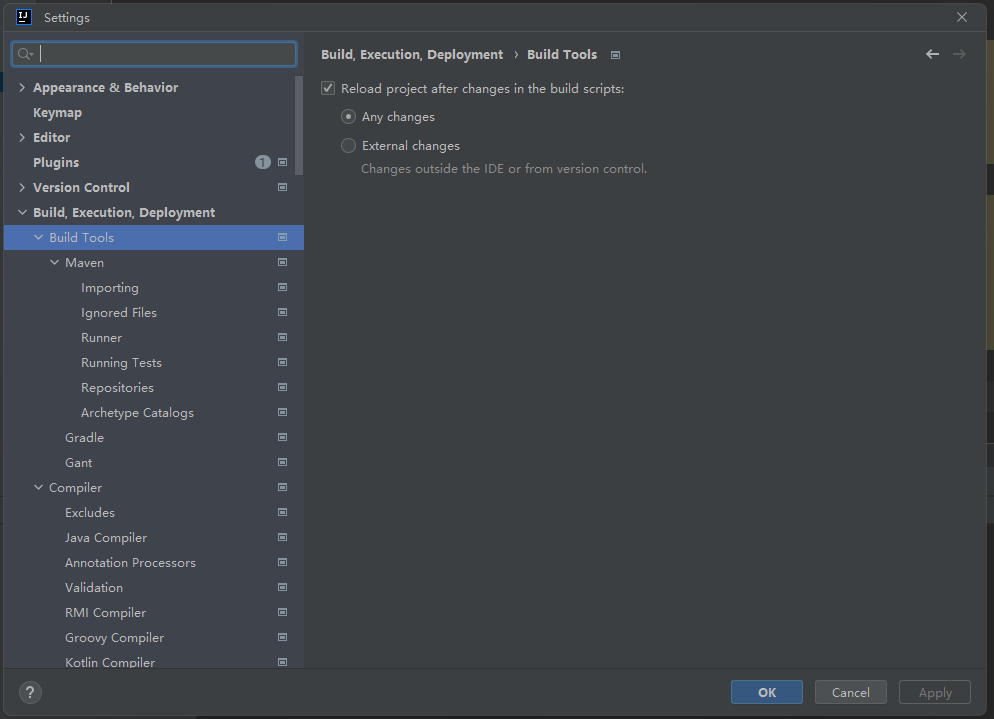
Task: Click project settings icon on Validation row
Action: coord(283,587)
